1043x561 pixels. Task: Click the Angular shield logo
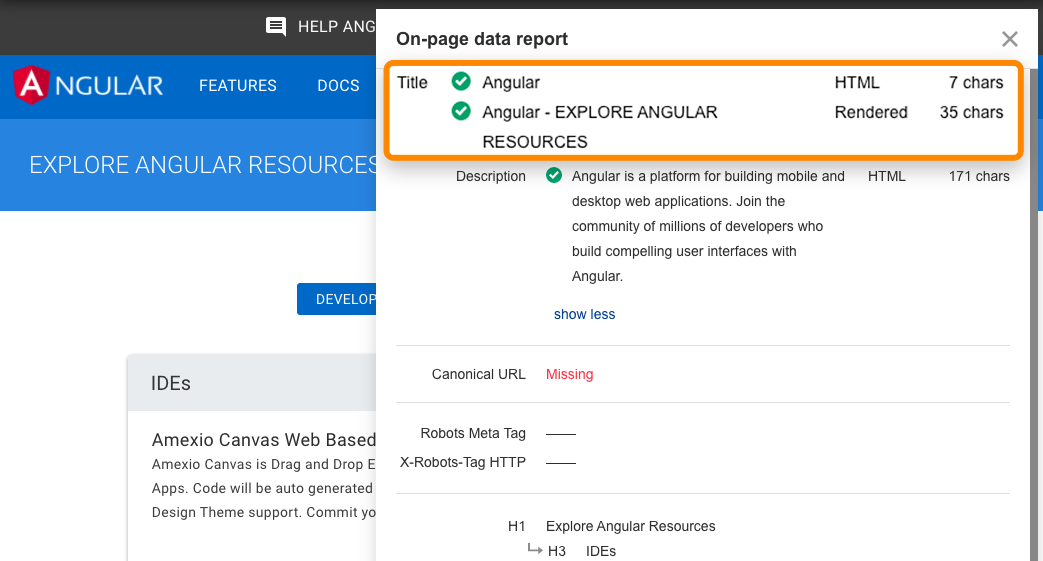pos(32,85)
